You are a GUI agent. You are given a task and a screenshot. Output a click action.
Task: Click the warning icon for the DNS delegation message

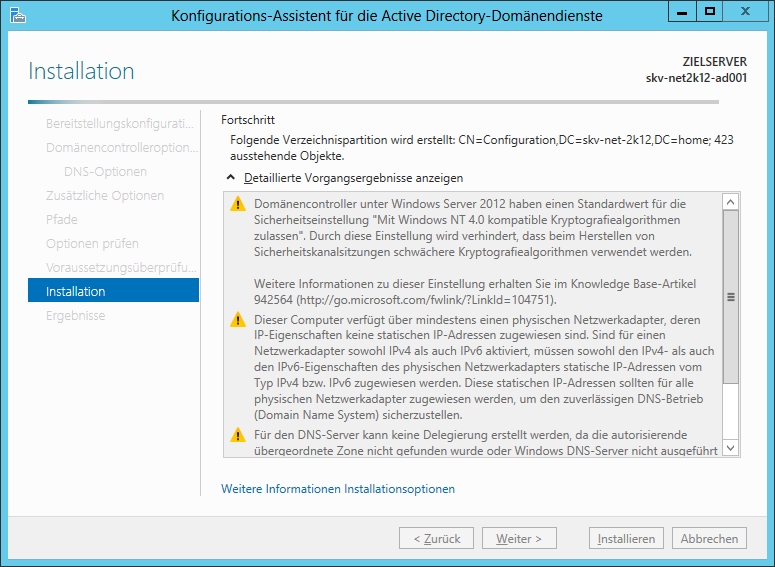[x=237, y=434]
